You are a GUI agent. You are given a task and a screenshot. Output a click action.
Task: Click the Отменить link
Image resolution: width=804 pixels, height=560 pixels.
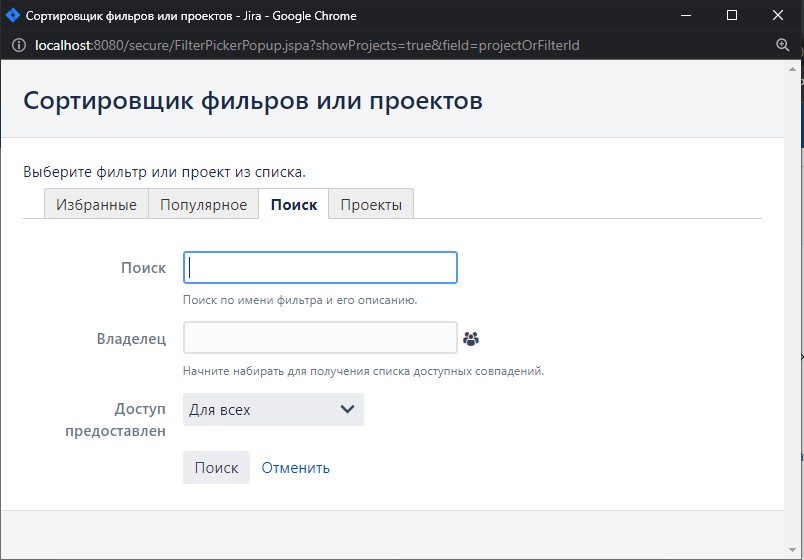(295, 468)
